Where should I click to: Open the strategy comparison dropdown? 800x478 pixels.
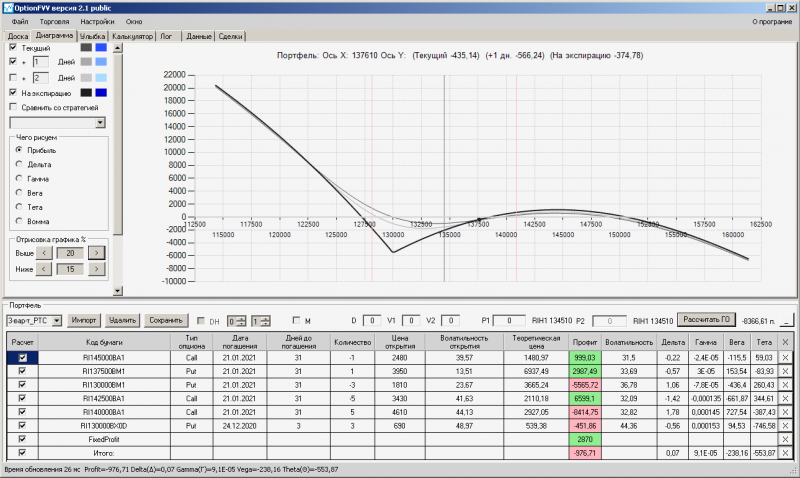tap(100, 122)
